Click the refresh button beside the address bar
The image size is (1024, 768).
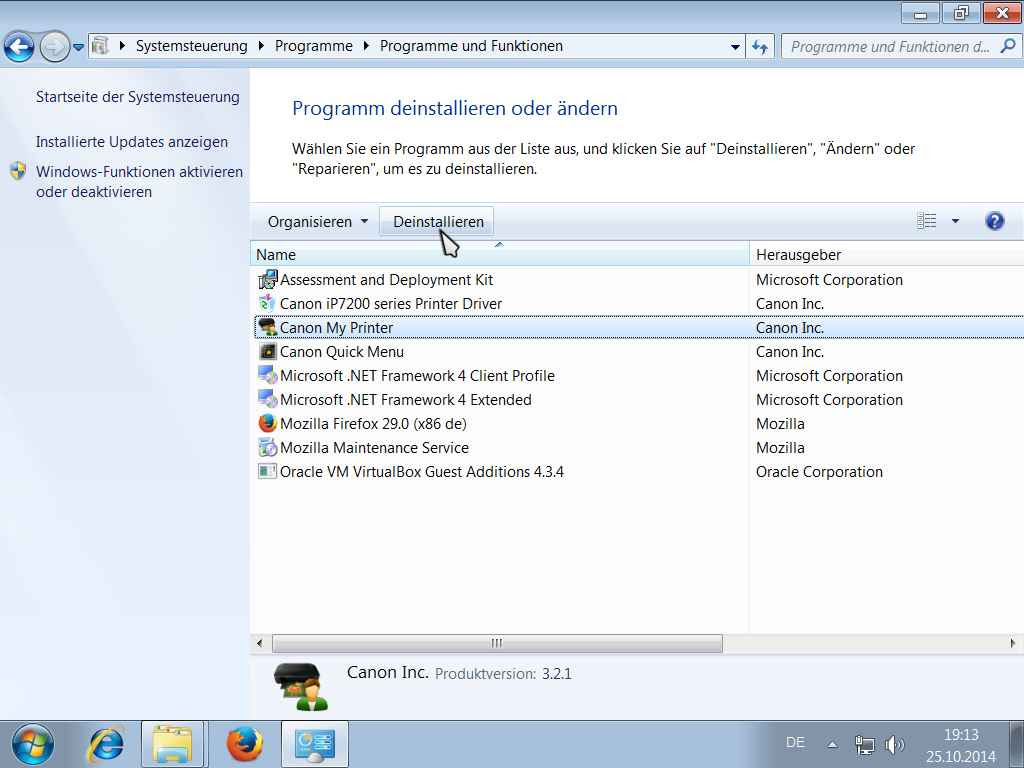(x=760, y=47)
